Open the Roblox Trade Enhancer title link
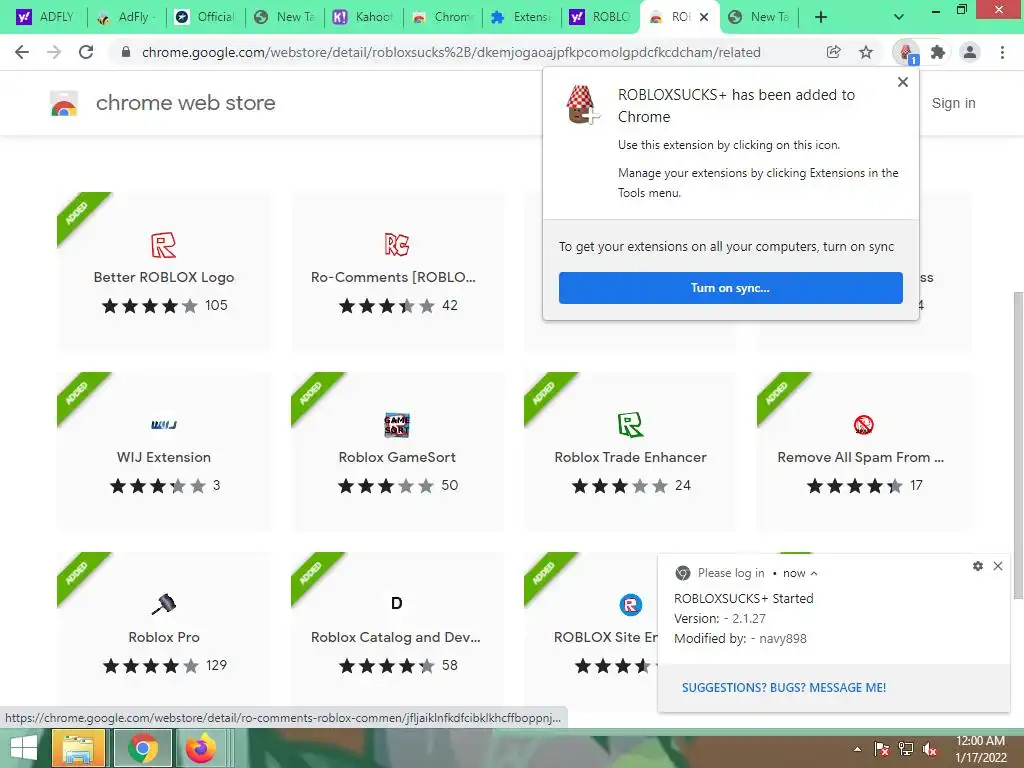The image size is (1024, 768). pos(630,457)
